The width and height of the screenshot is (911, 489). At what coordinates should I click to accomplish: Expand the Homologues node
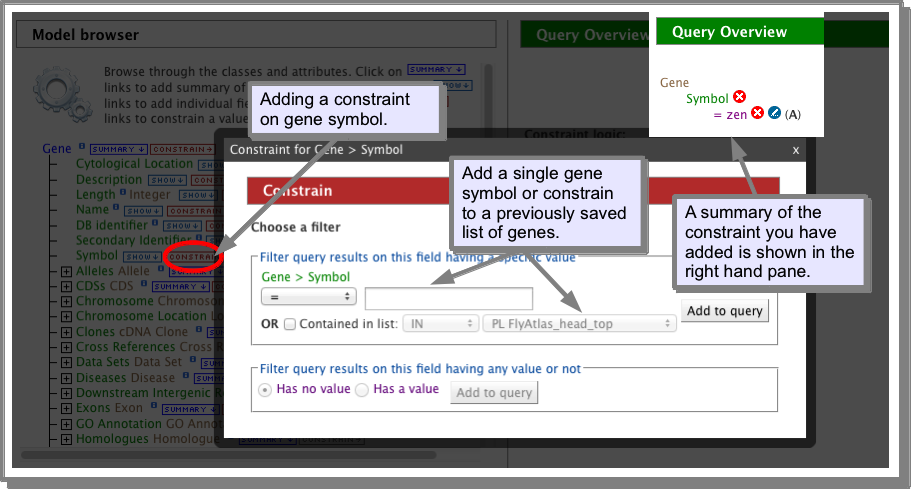66,440
